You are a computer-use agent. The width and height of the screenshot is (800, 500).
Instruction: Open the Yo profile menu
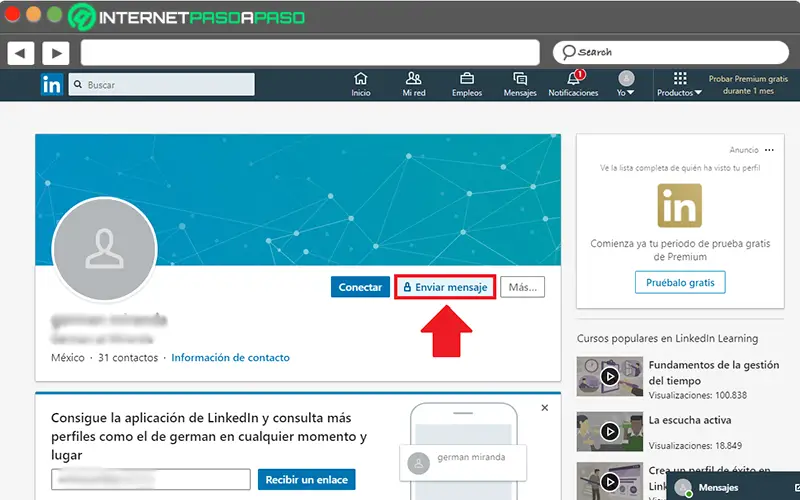(x=626, y=84)
